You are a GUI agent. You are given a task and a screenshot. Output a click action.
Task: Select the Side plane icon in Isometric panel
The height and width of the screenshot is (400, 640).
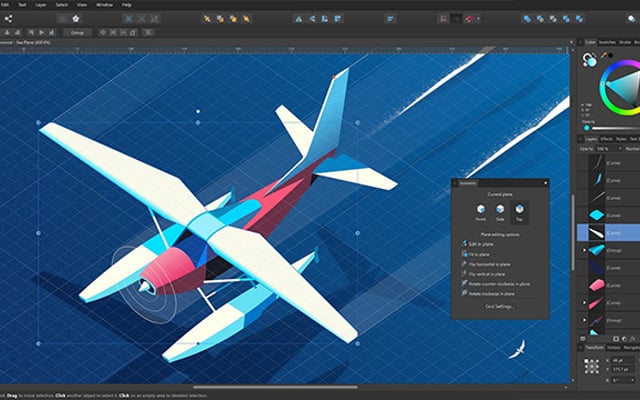pos(501,209)
